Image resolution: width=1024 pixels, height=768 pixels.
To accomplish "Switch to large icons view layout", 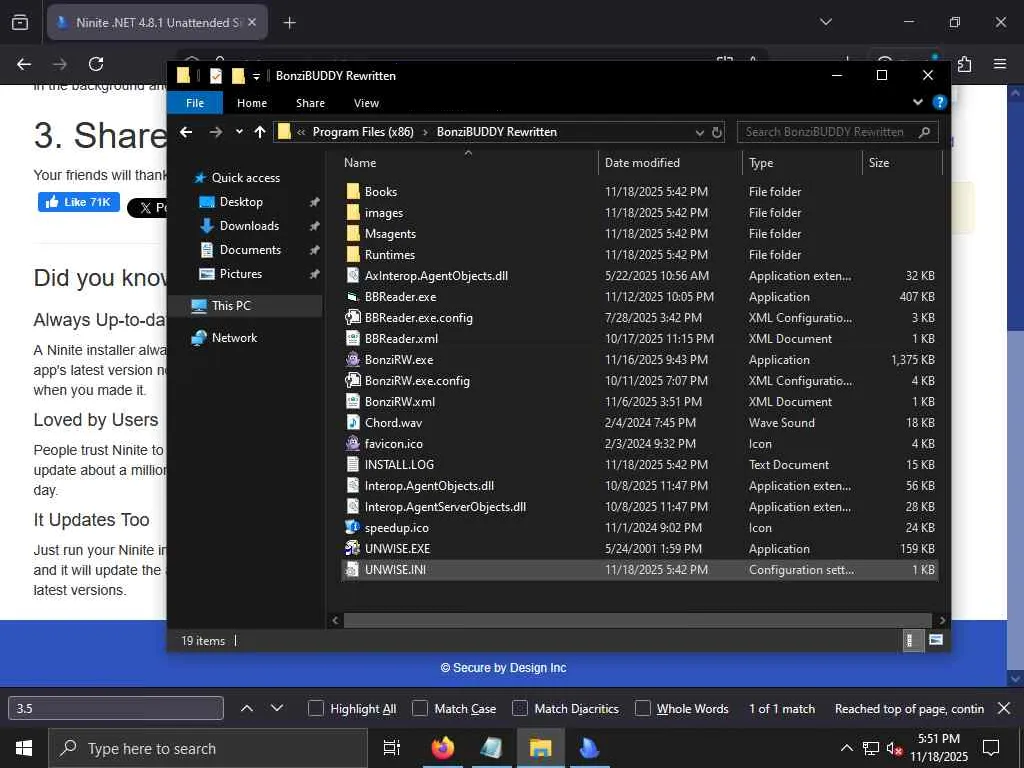I will click(935, 640).
